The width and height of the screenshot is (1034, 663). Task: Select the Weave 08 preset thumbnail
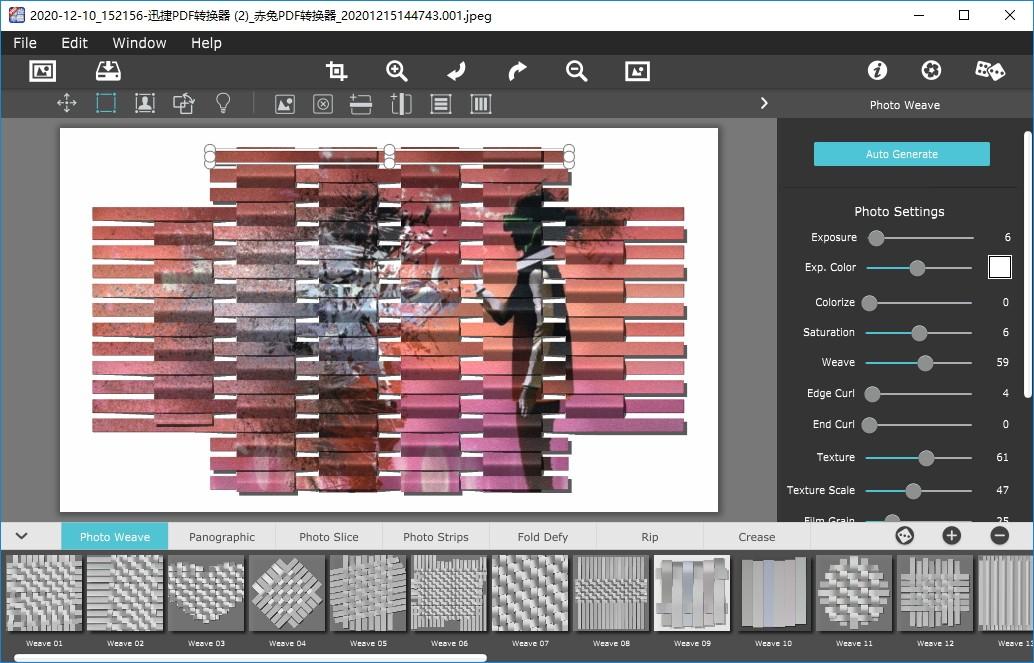pyautogui.click(x=611, y=593)
